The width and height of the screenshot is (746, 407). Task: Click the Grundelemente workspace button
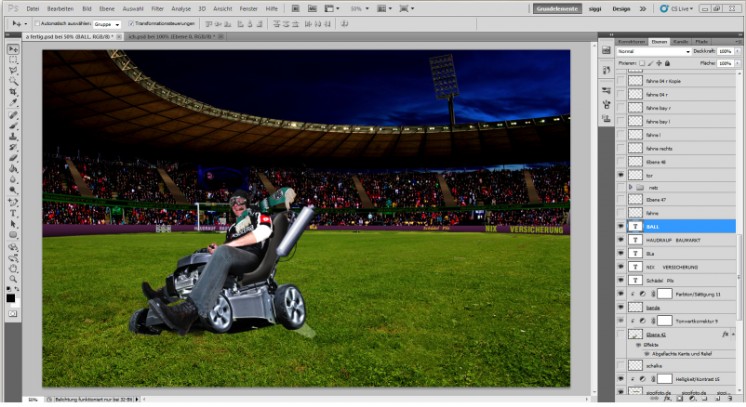557,8
